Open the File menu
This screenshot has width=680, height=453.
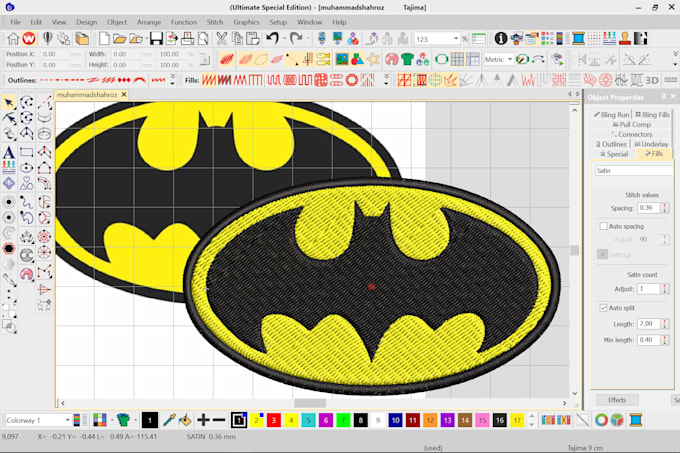point(15,22)
